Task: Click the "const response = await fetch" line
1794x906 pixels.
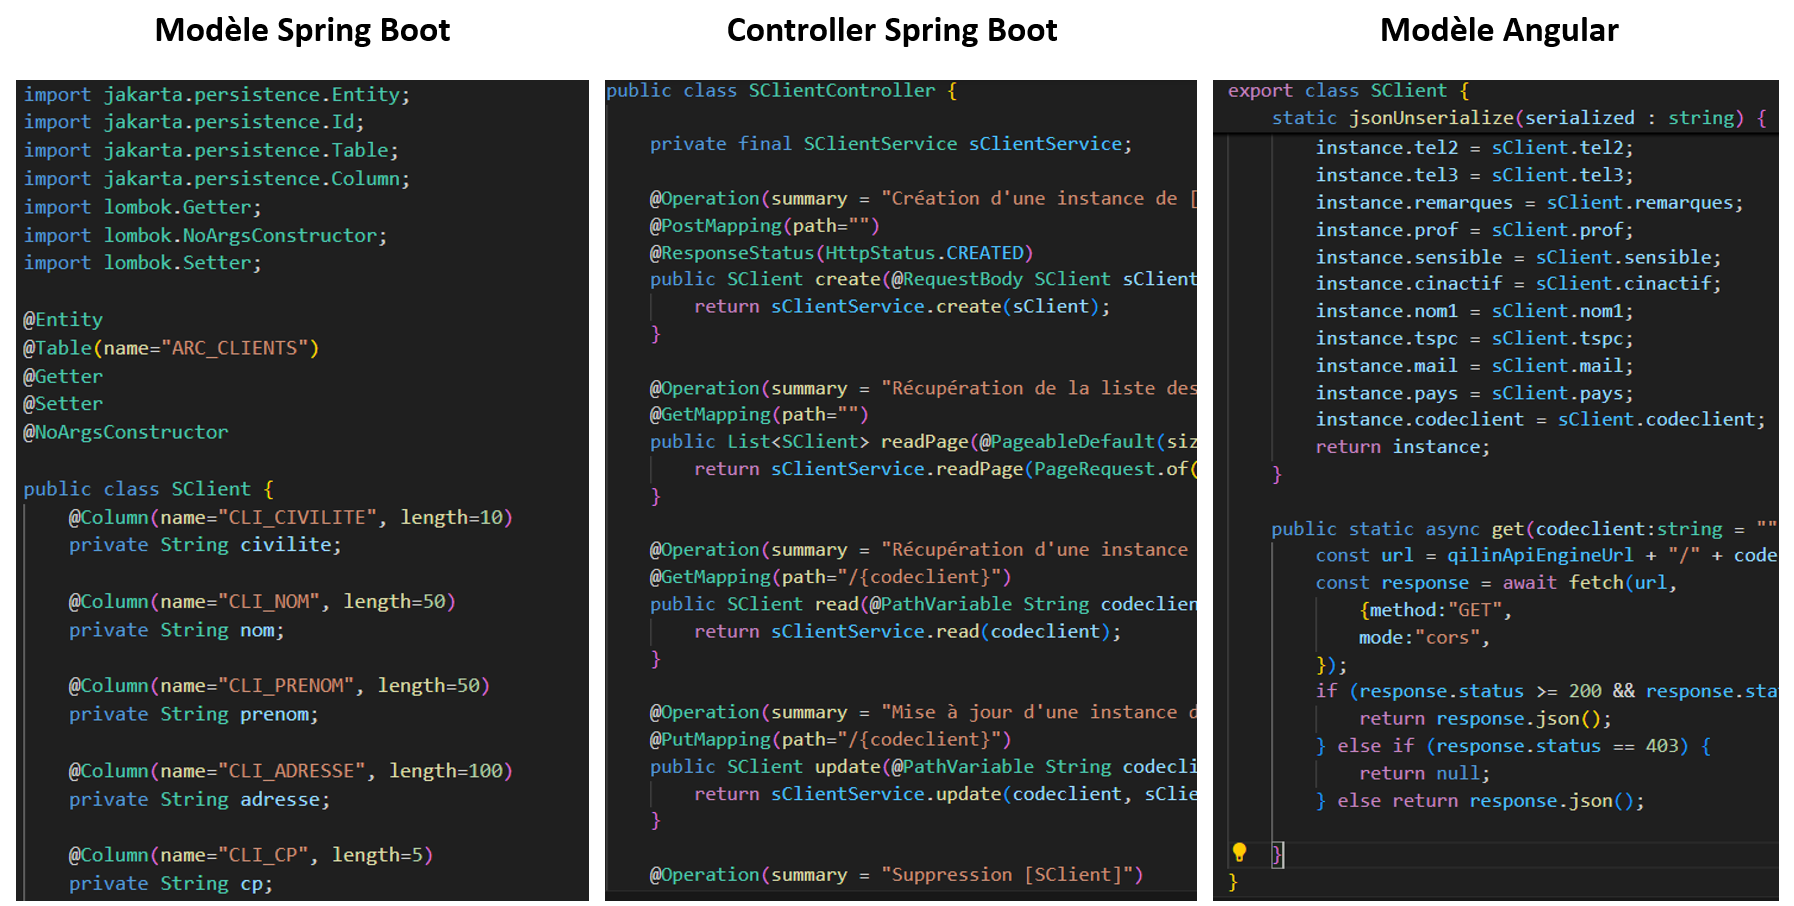Action: click(x=1495, y=583)
